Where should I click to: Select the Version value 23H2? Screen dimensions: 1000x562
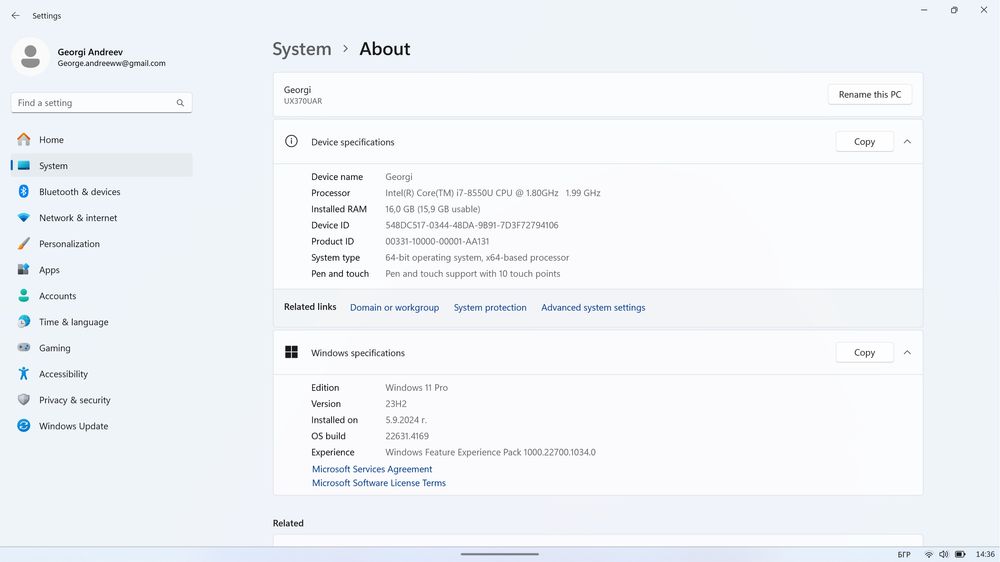tap(395, 404)
